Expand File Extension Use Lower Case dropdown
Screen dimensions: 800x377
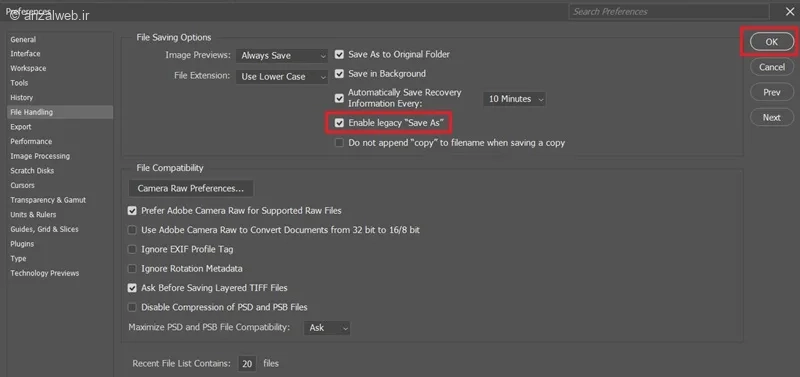282,77
